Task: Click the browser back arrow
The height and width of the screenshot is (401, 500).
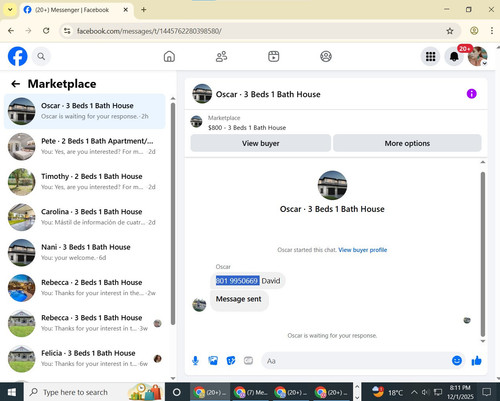Action: pyautogui.click(x=11, y=31)
